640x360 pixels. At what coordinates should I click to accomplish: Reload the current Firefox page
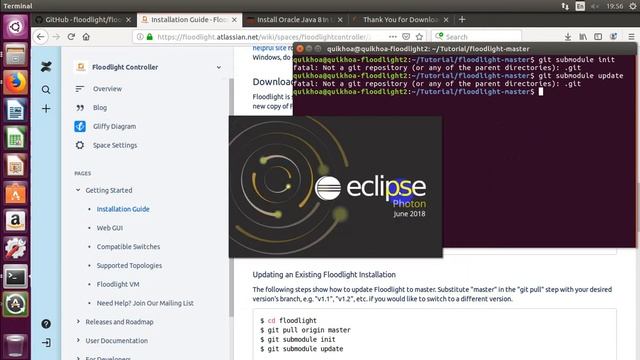tap(71, 37)
